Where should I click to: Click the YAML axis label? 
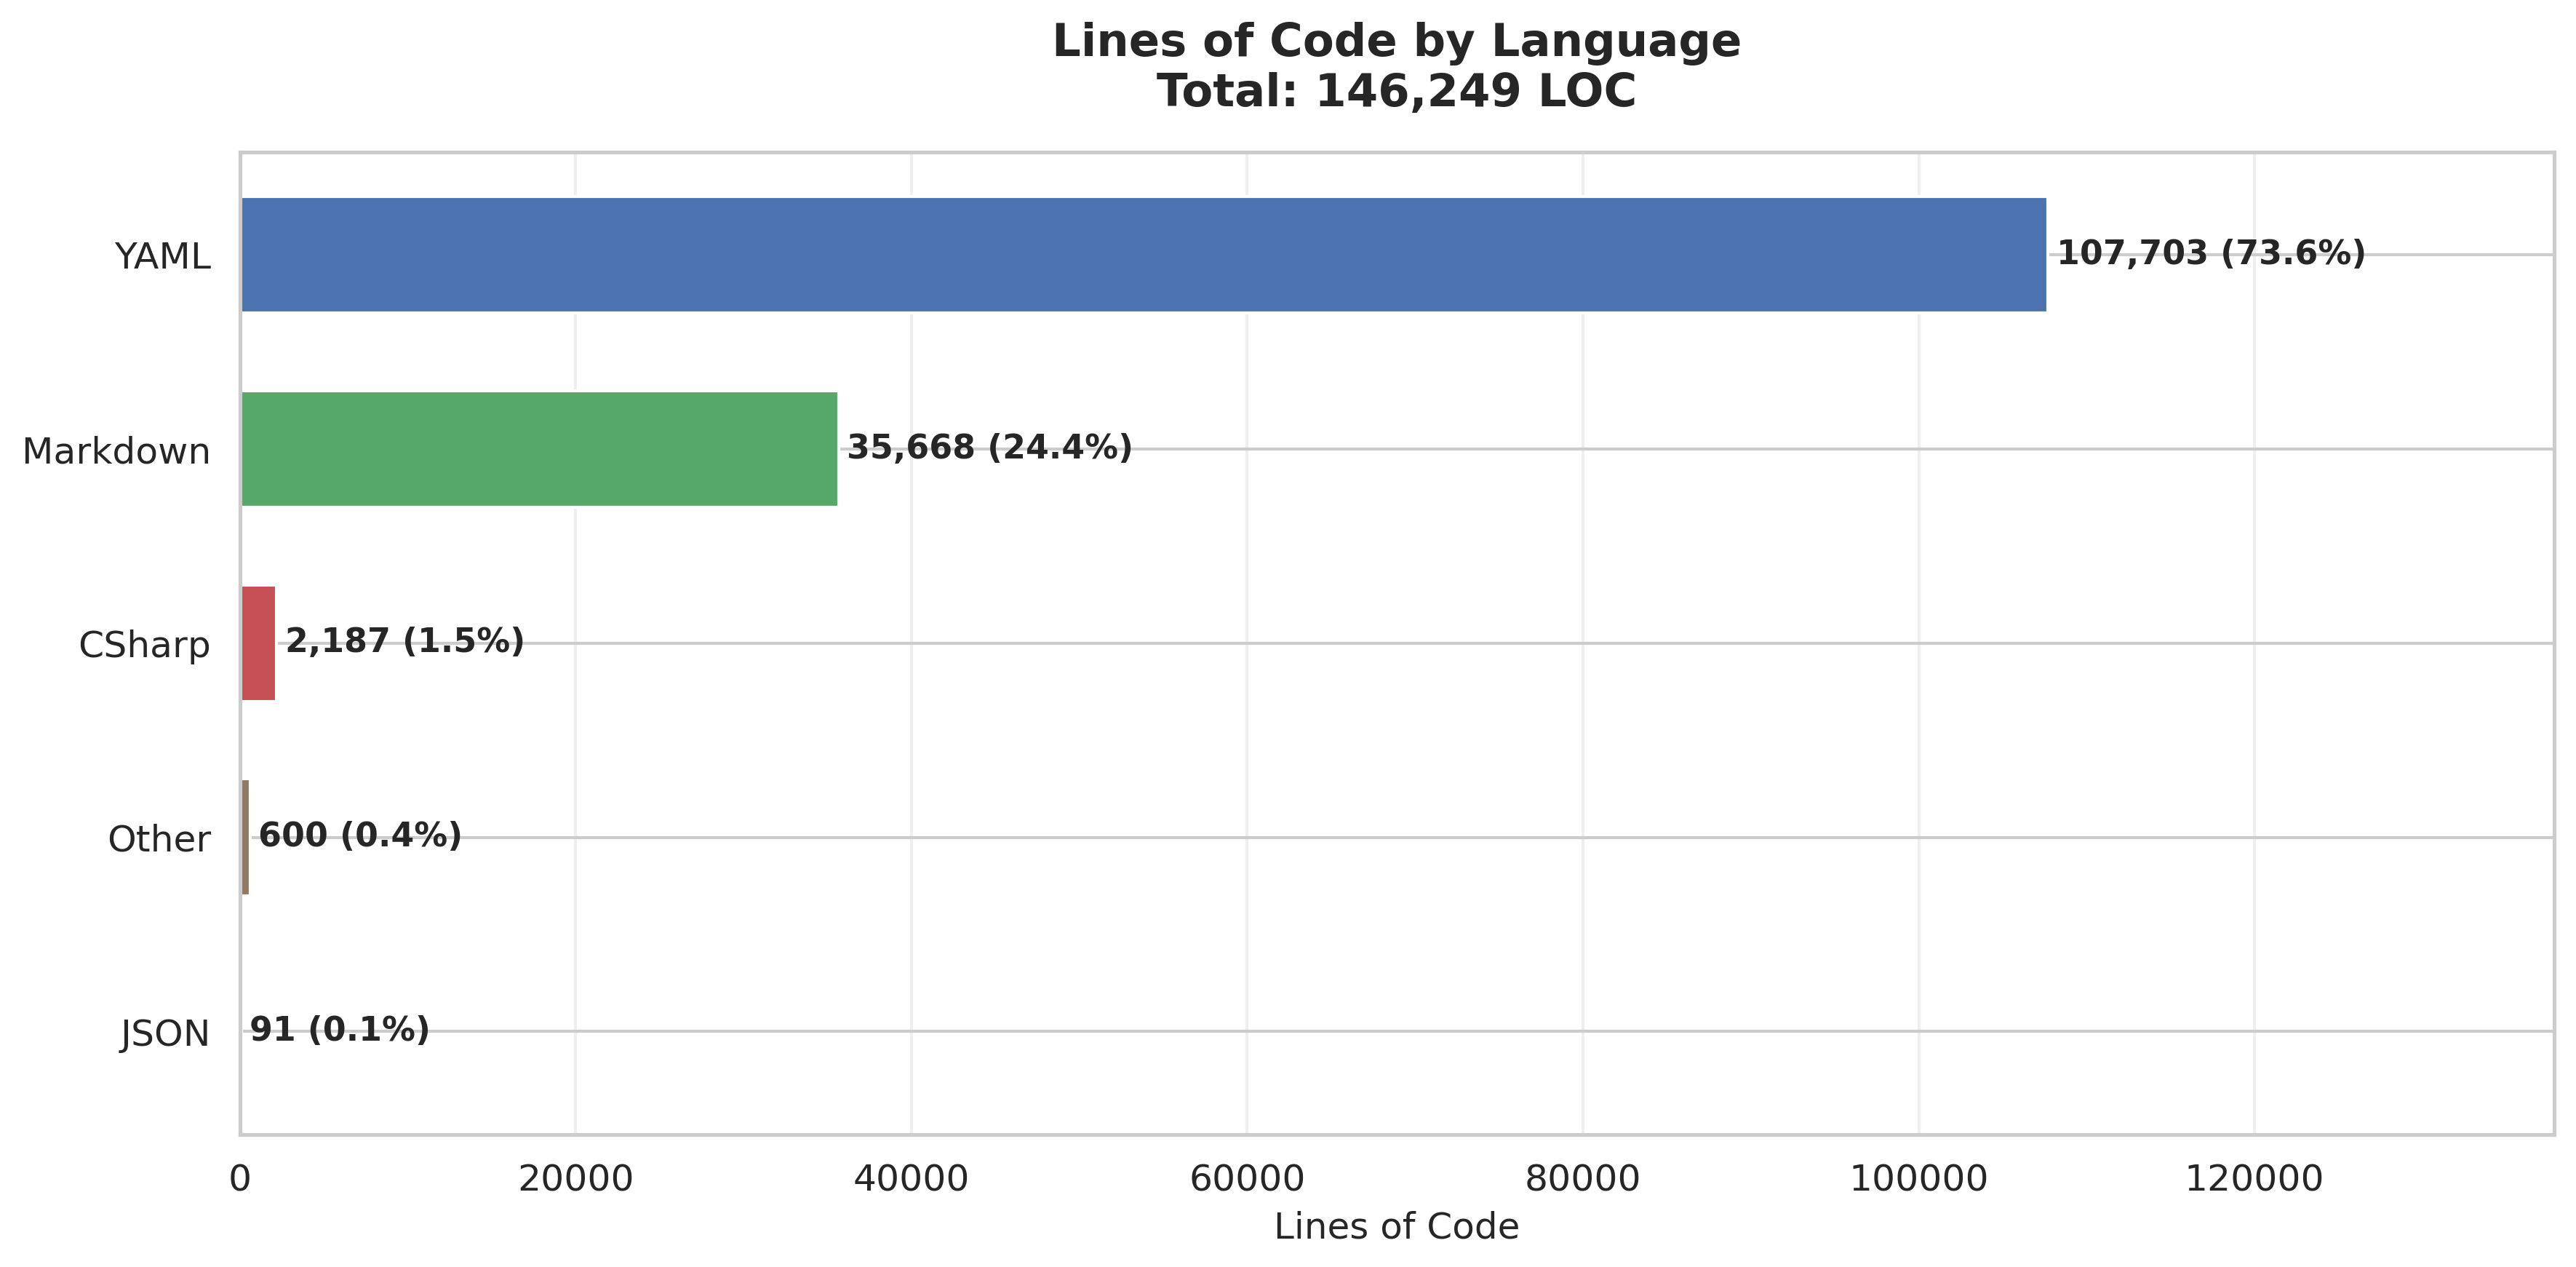[x=162, y=257]
